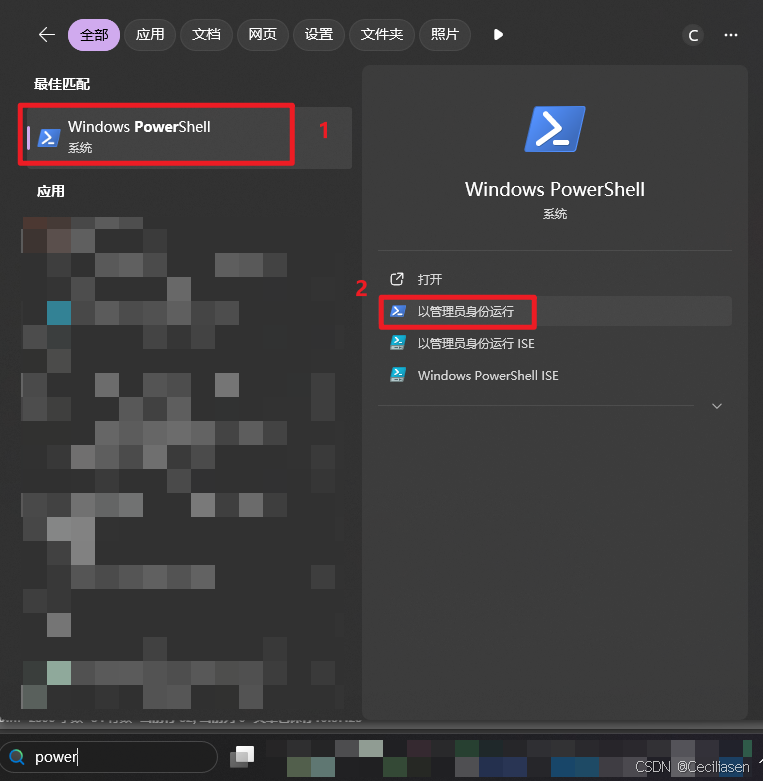
Task: Launch Windows PowerShell ISE
Action: [555, 375]
